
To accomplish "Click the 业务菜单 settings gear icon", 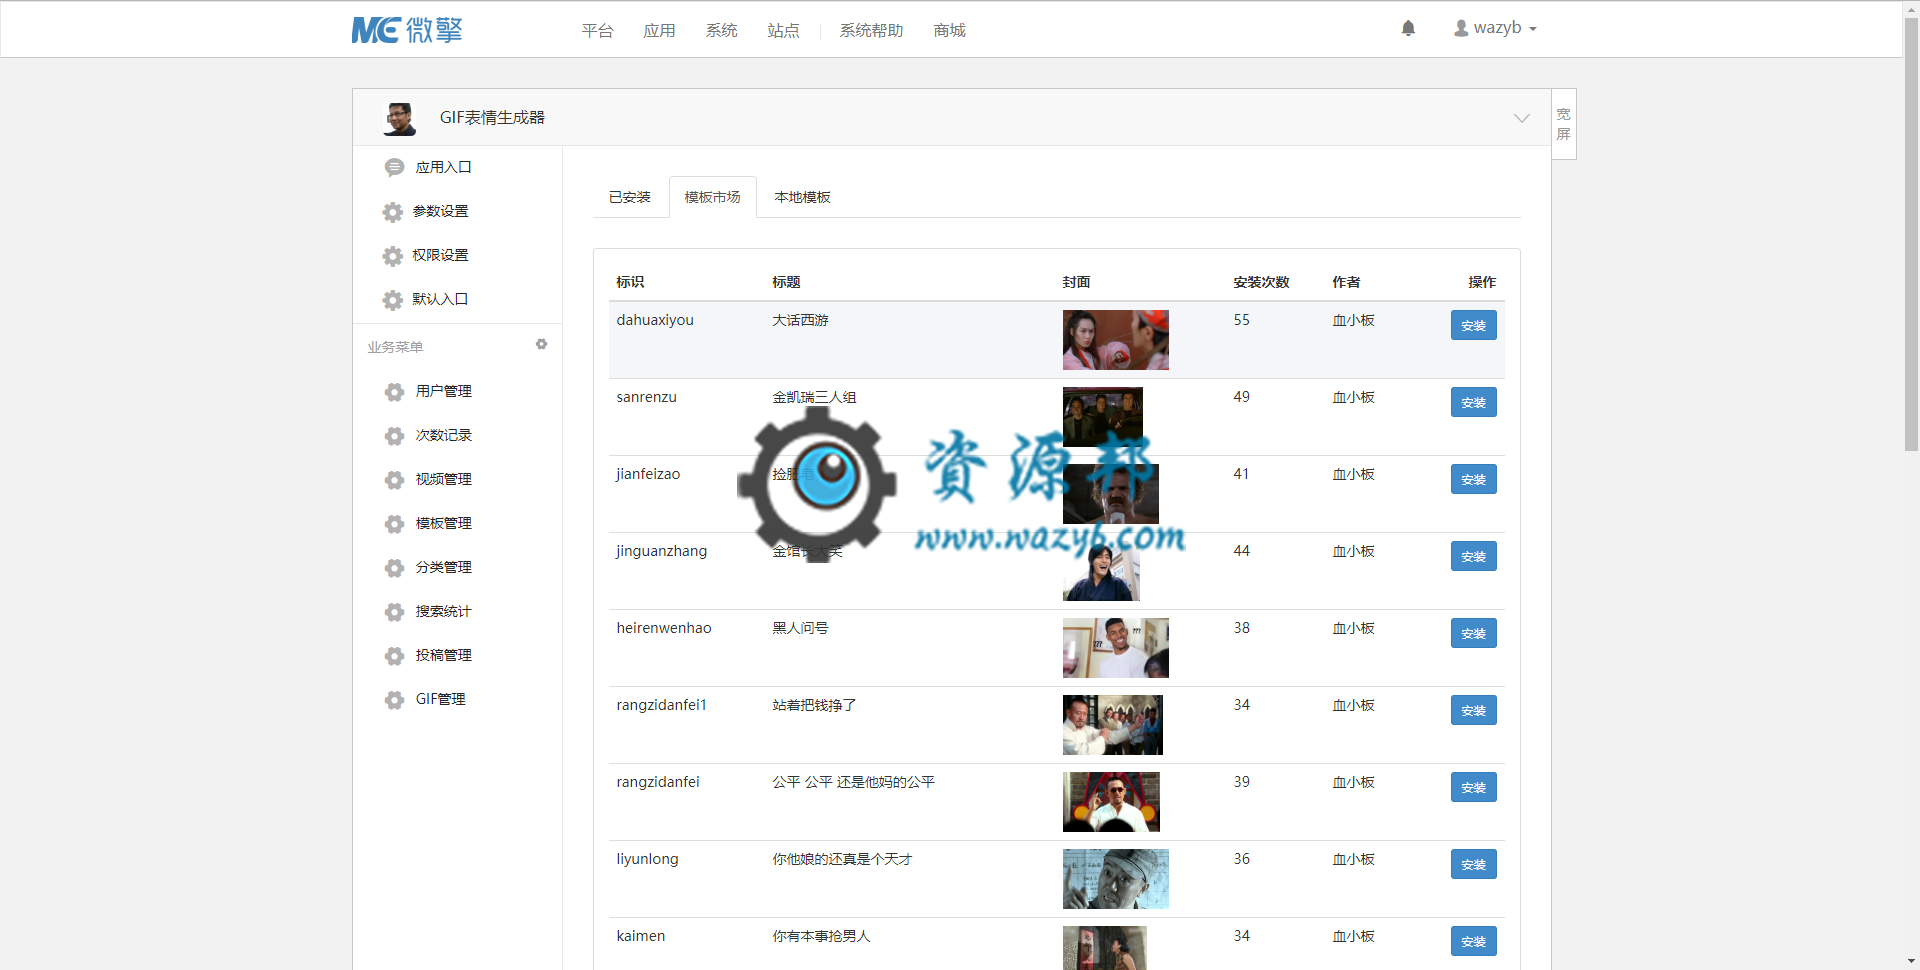I will [x=541, y=344].
